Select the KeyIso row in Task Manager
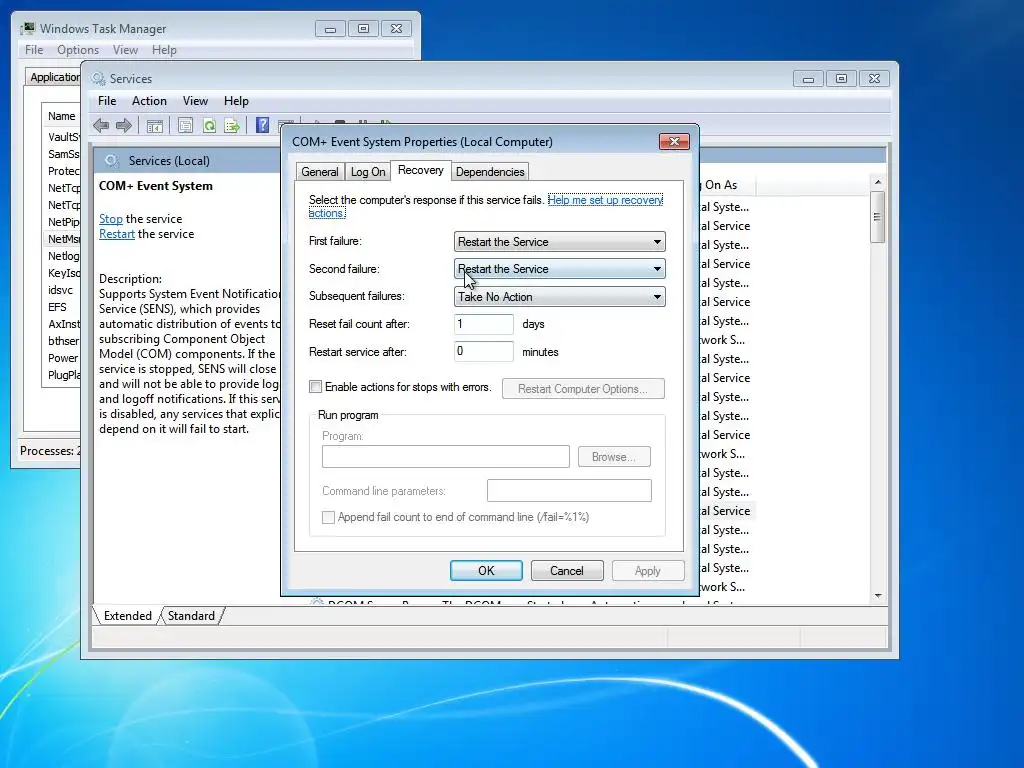The image size is (1024, 768). (x=62, y=273)
